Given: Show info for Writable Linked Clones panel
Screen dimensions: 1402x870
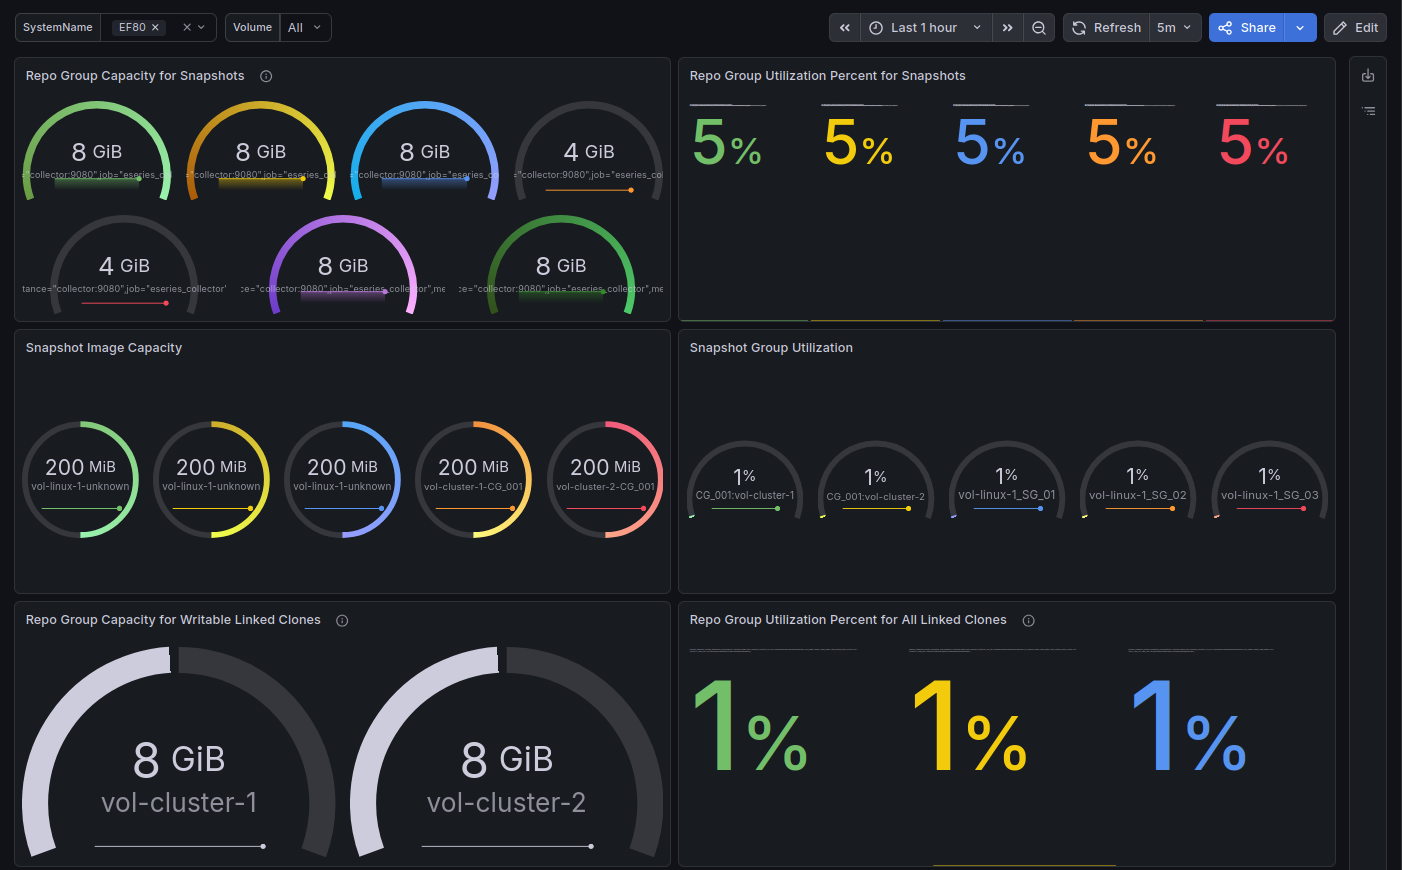Looking at the screenshot, I should pos(342,621).
